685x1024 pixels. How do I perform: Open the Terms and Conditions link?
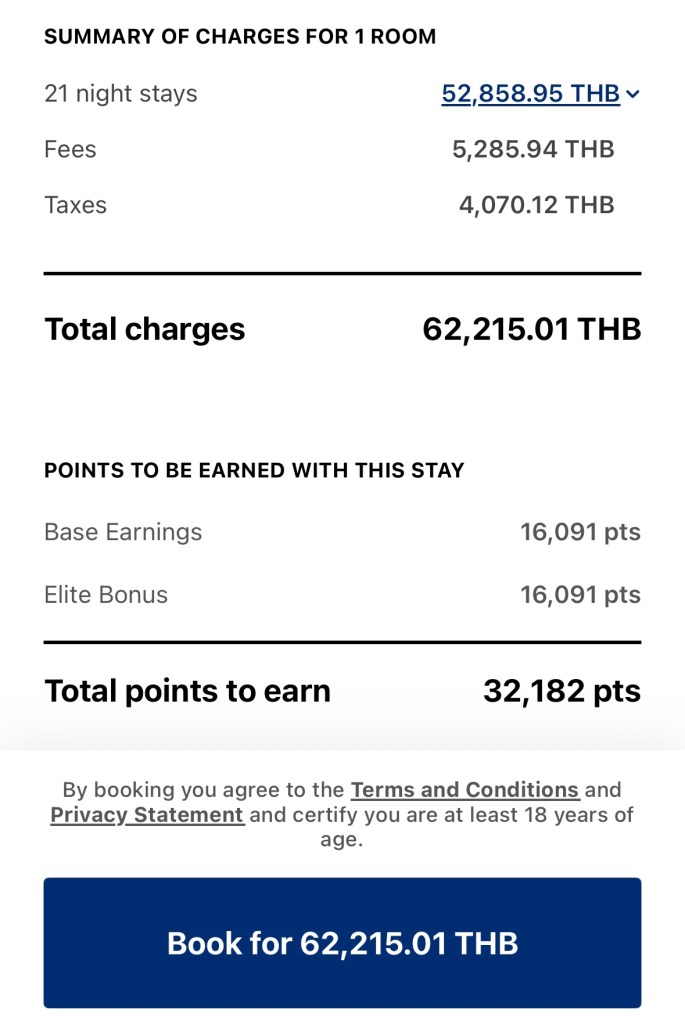pos(465,790)
